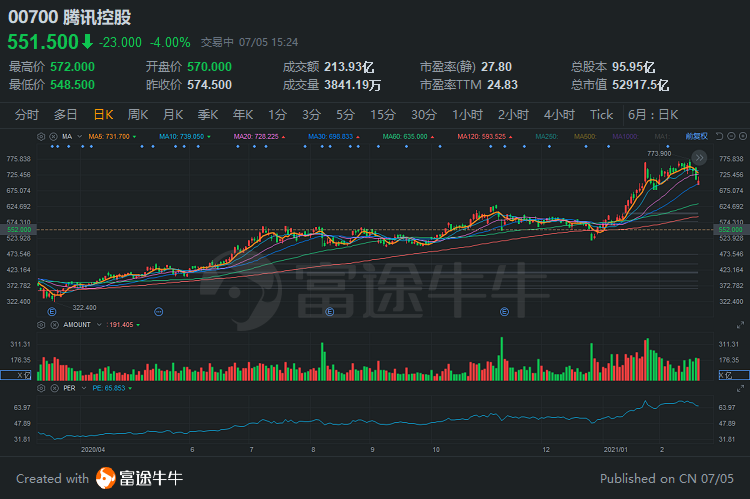Screen dimensions: 750x499
Task: Click the left X亿 unit box
Action: (x=16, y=375)
